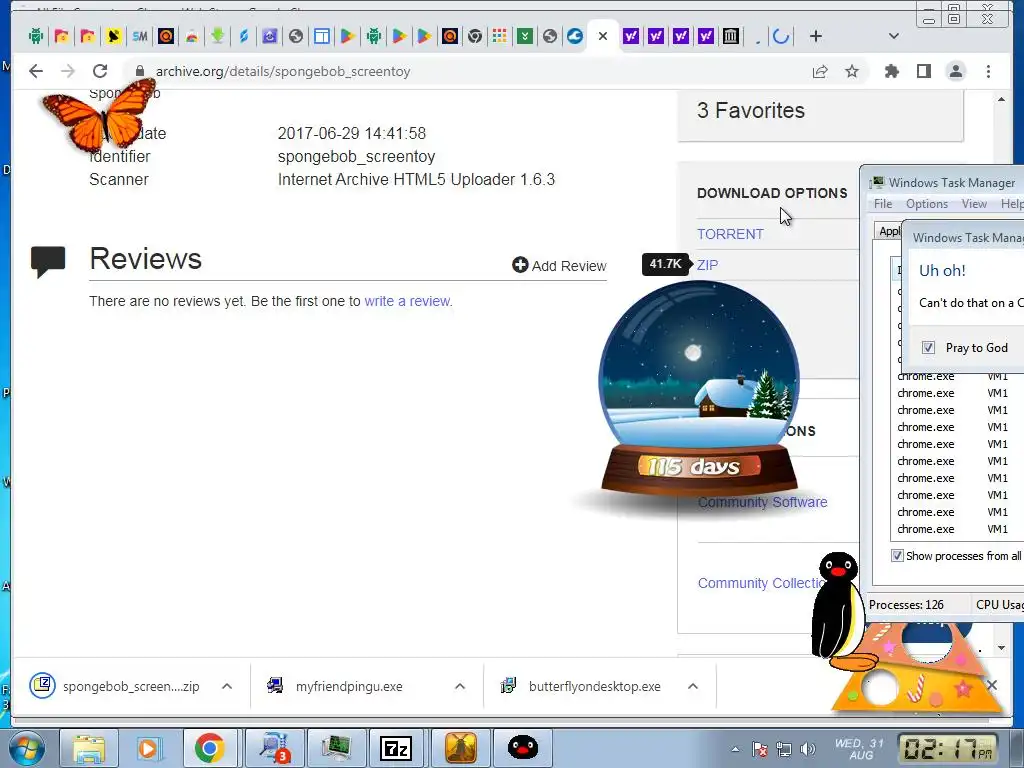Open the Community Software link

pos(763,502)
